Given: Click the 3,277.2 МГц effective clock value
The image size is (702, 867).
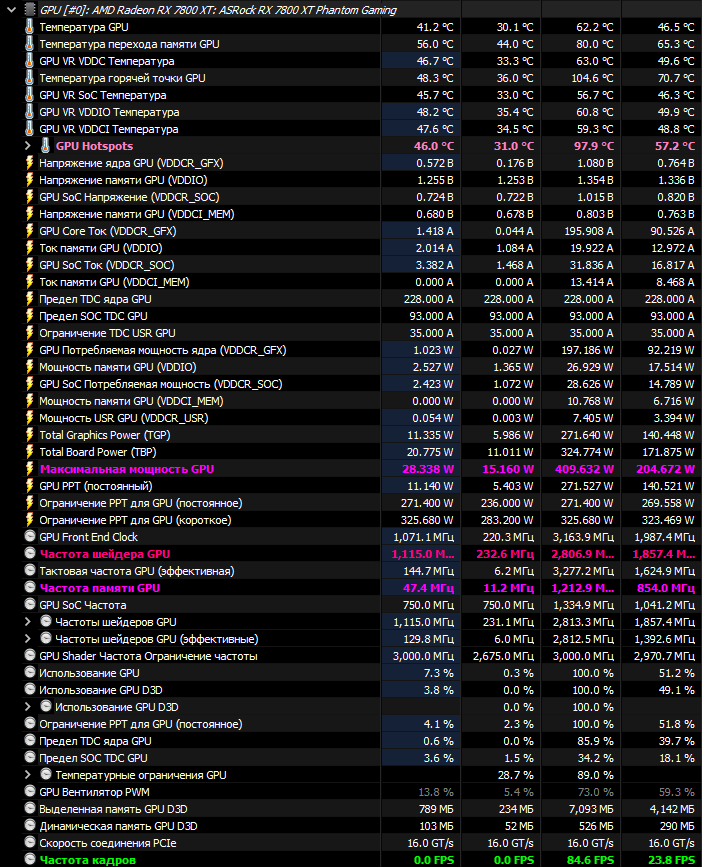Looking at the screenshot, I should 583,571.
